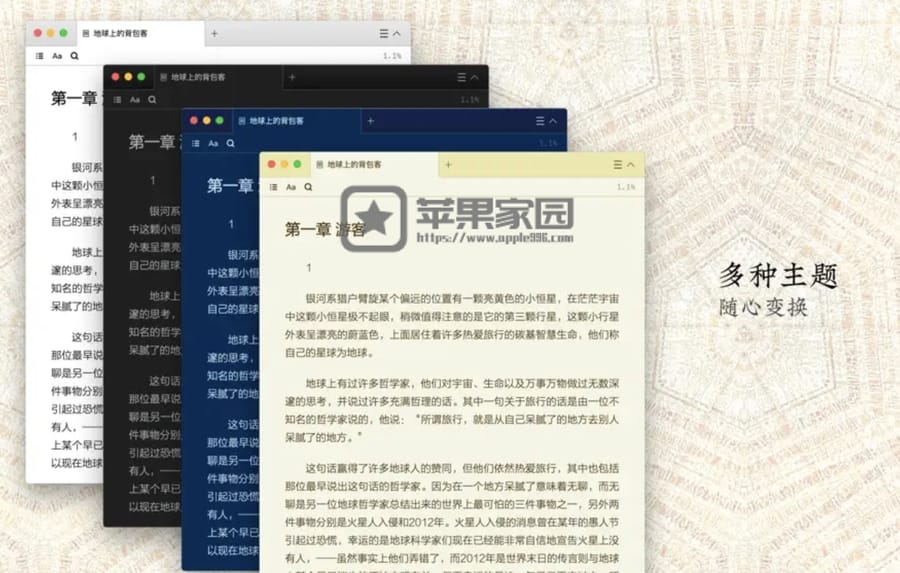The width and height of the screenshot is (900, 573).
Task: Open the hamburger menu in black-theme window
Action: coord(461,78)
